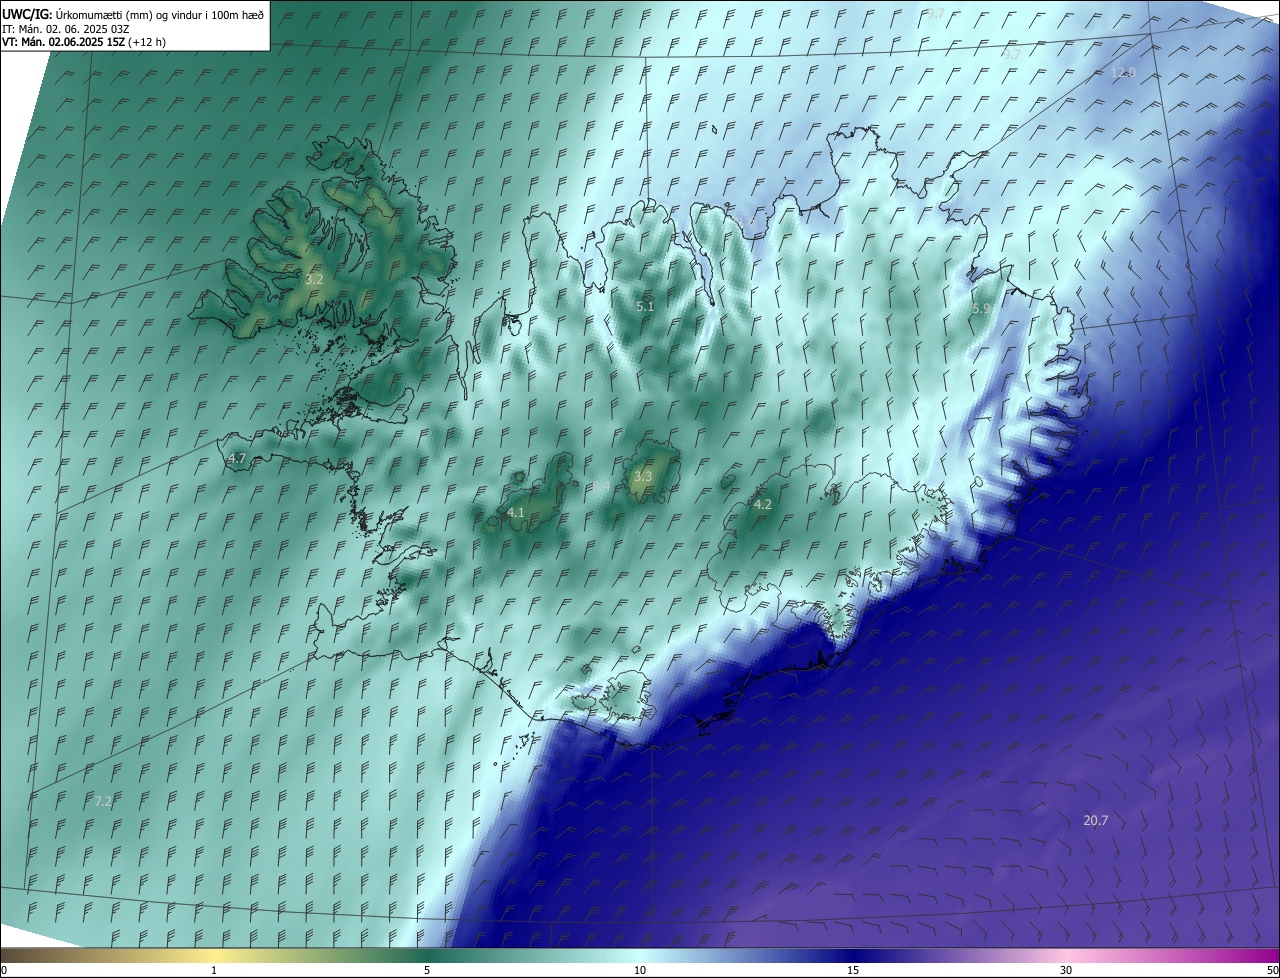This screenshot has width=1280, height=978.
Task: Click the colorbar tick label 0
Action: 4,970
